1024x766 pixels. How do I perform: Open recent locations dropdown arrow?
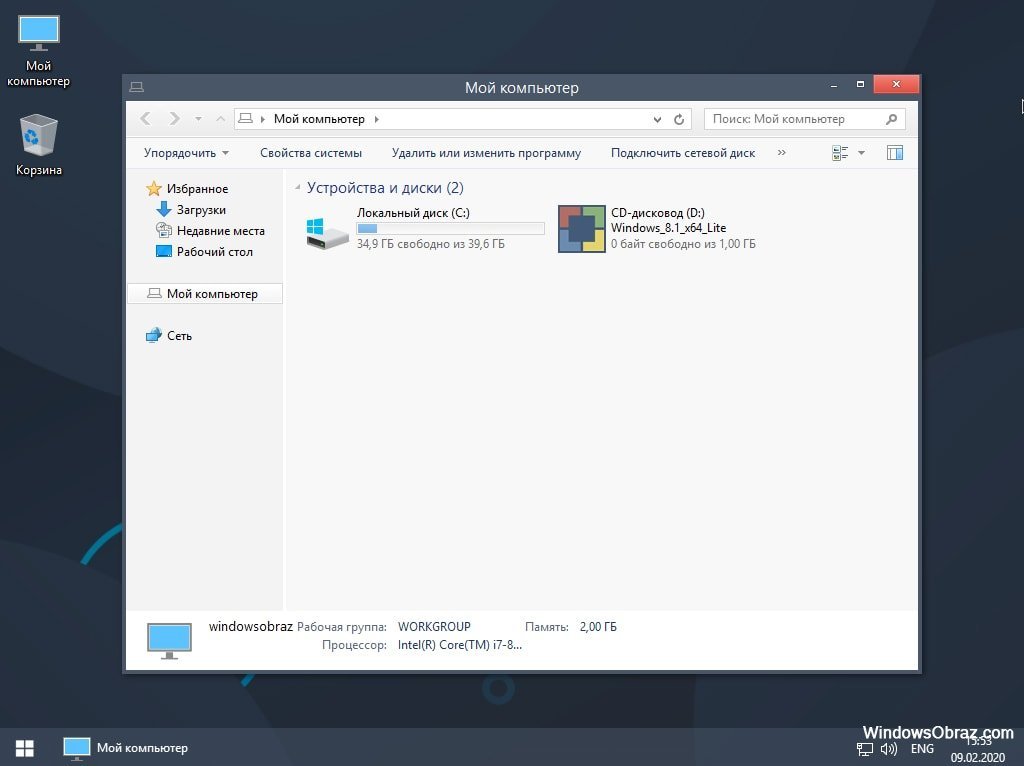pyautogui.click(x=198, y=119)
